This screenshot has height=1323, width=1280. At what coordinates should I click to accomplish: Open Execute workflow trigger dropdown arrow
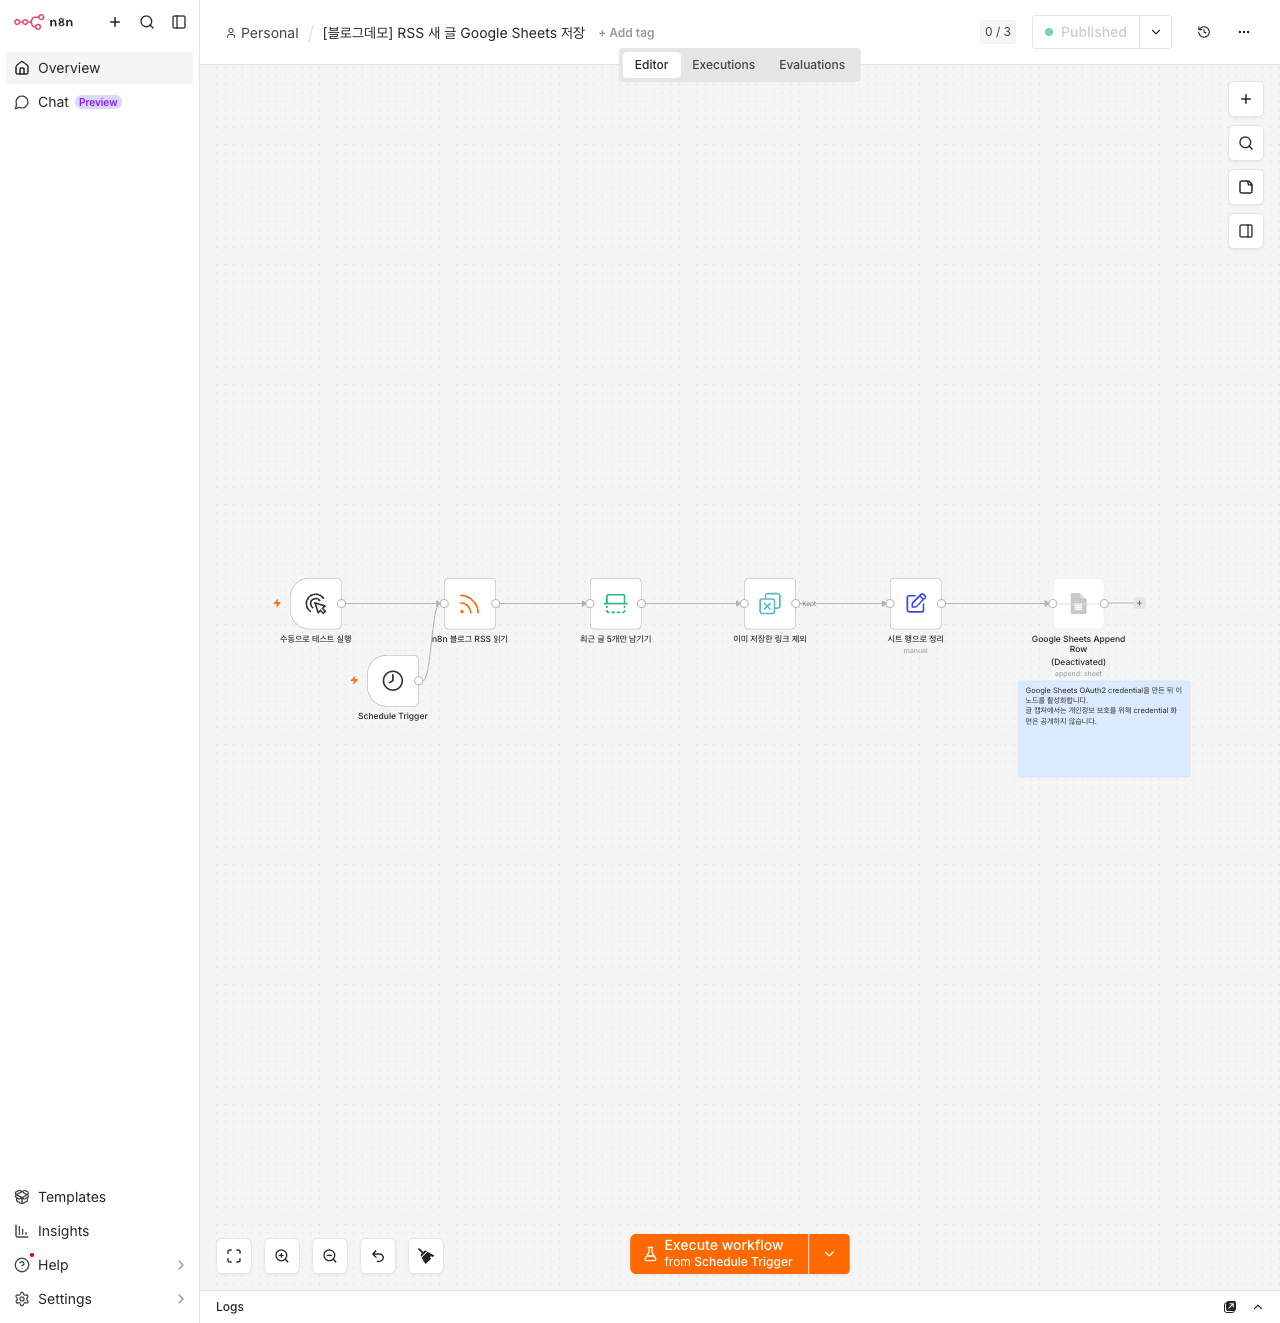[829, 1254]
